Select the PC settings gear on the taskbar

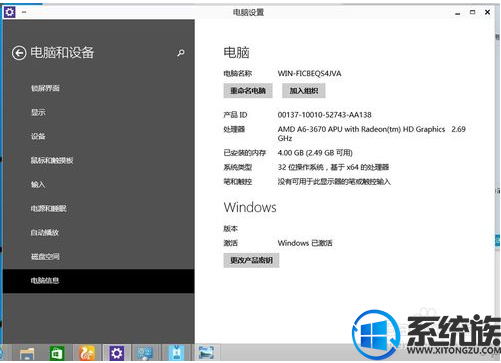click(116, 353)
